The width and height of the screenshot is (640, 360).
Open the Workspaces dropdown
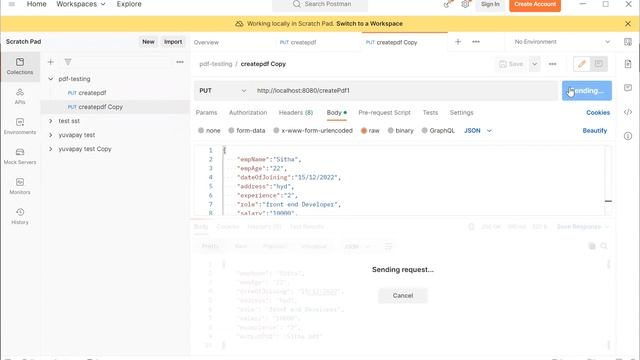81,4
